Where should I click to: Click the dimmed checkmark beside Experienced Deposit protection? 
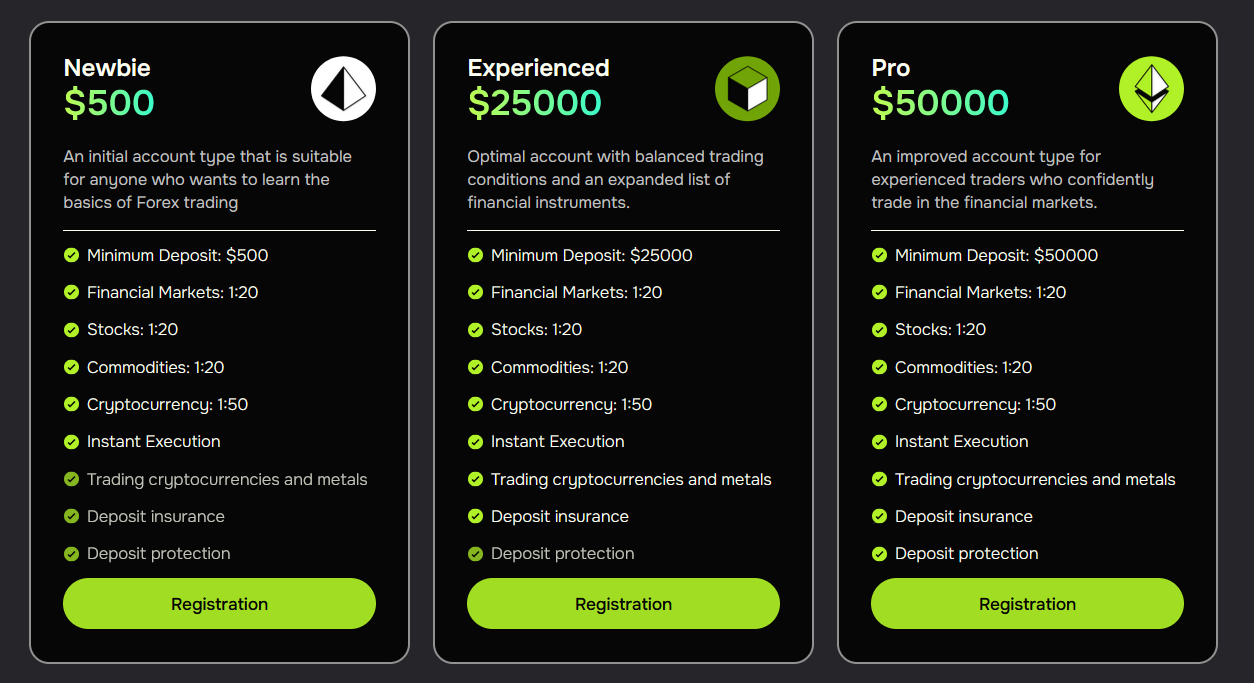coord(475,554)
